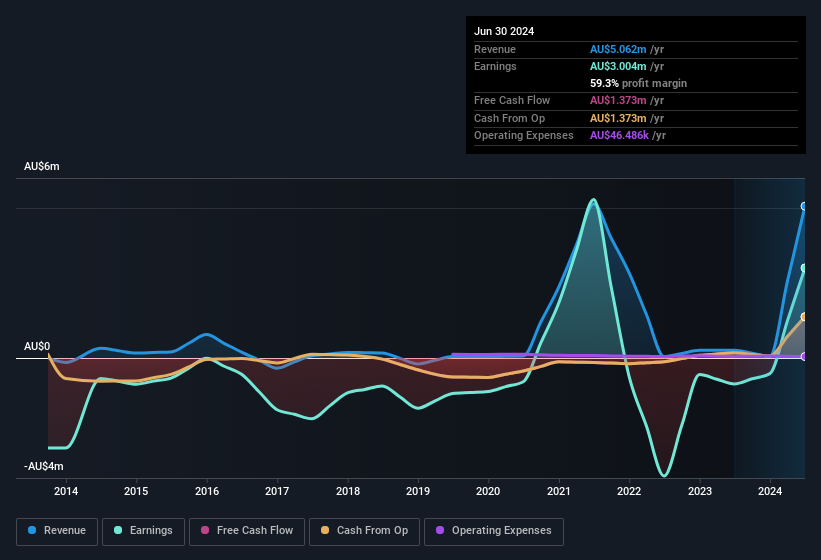Image resolution: width=821 pixels, height=560 pixels.
Task: Click the AU$6m y-axis label
Action: (x=42, y=166)
